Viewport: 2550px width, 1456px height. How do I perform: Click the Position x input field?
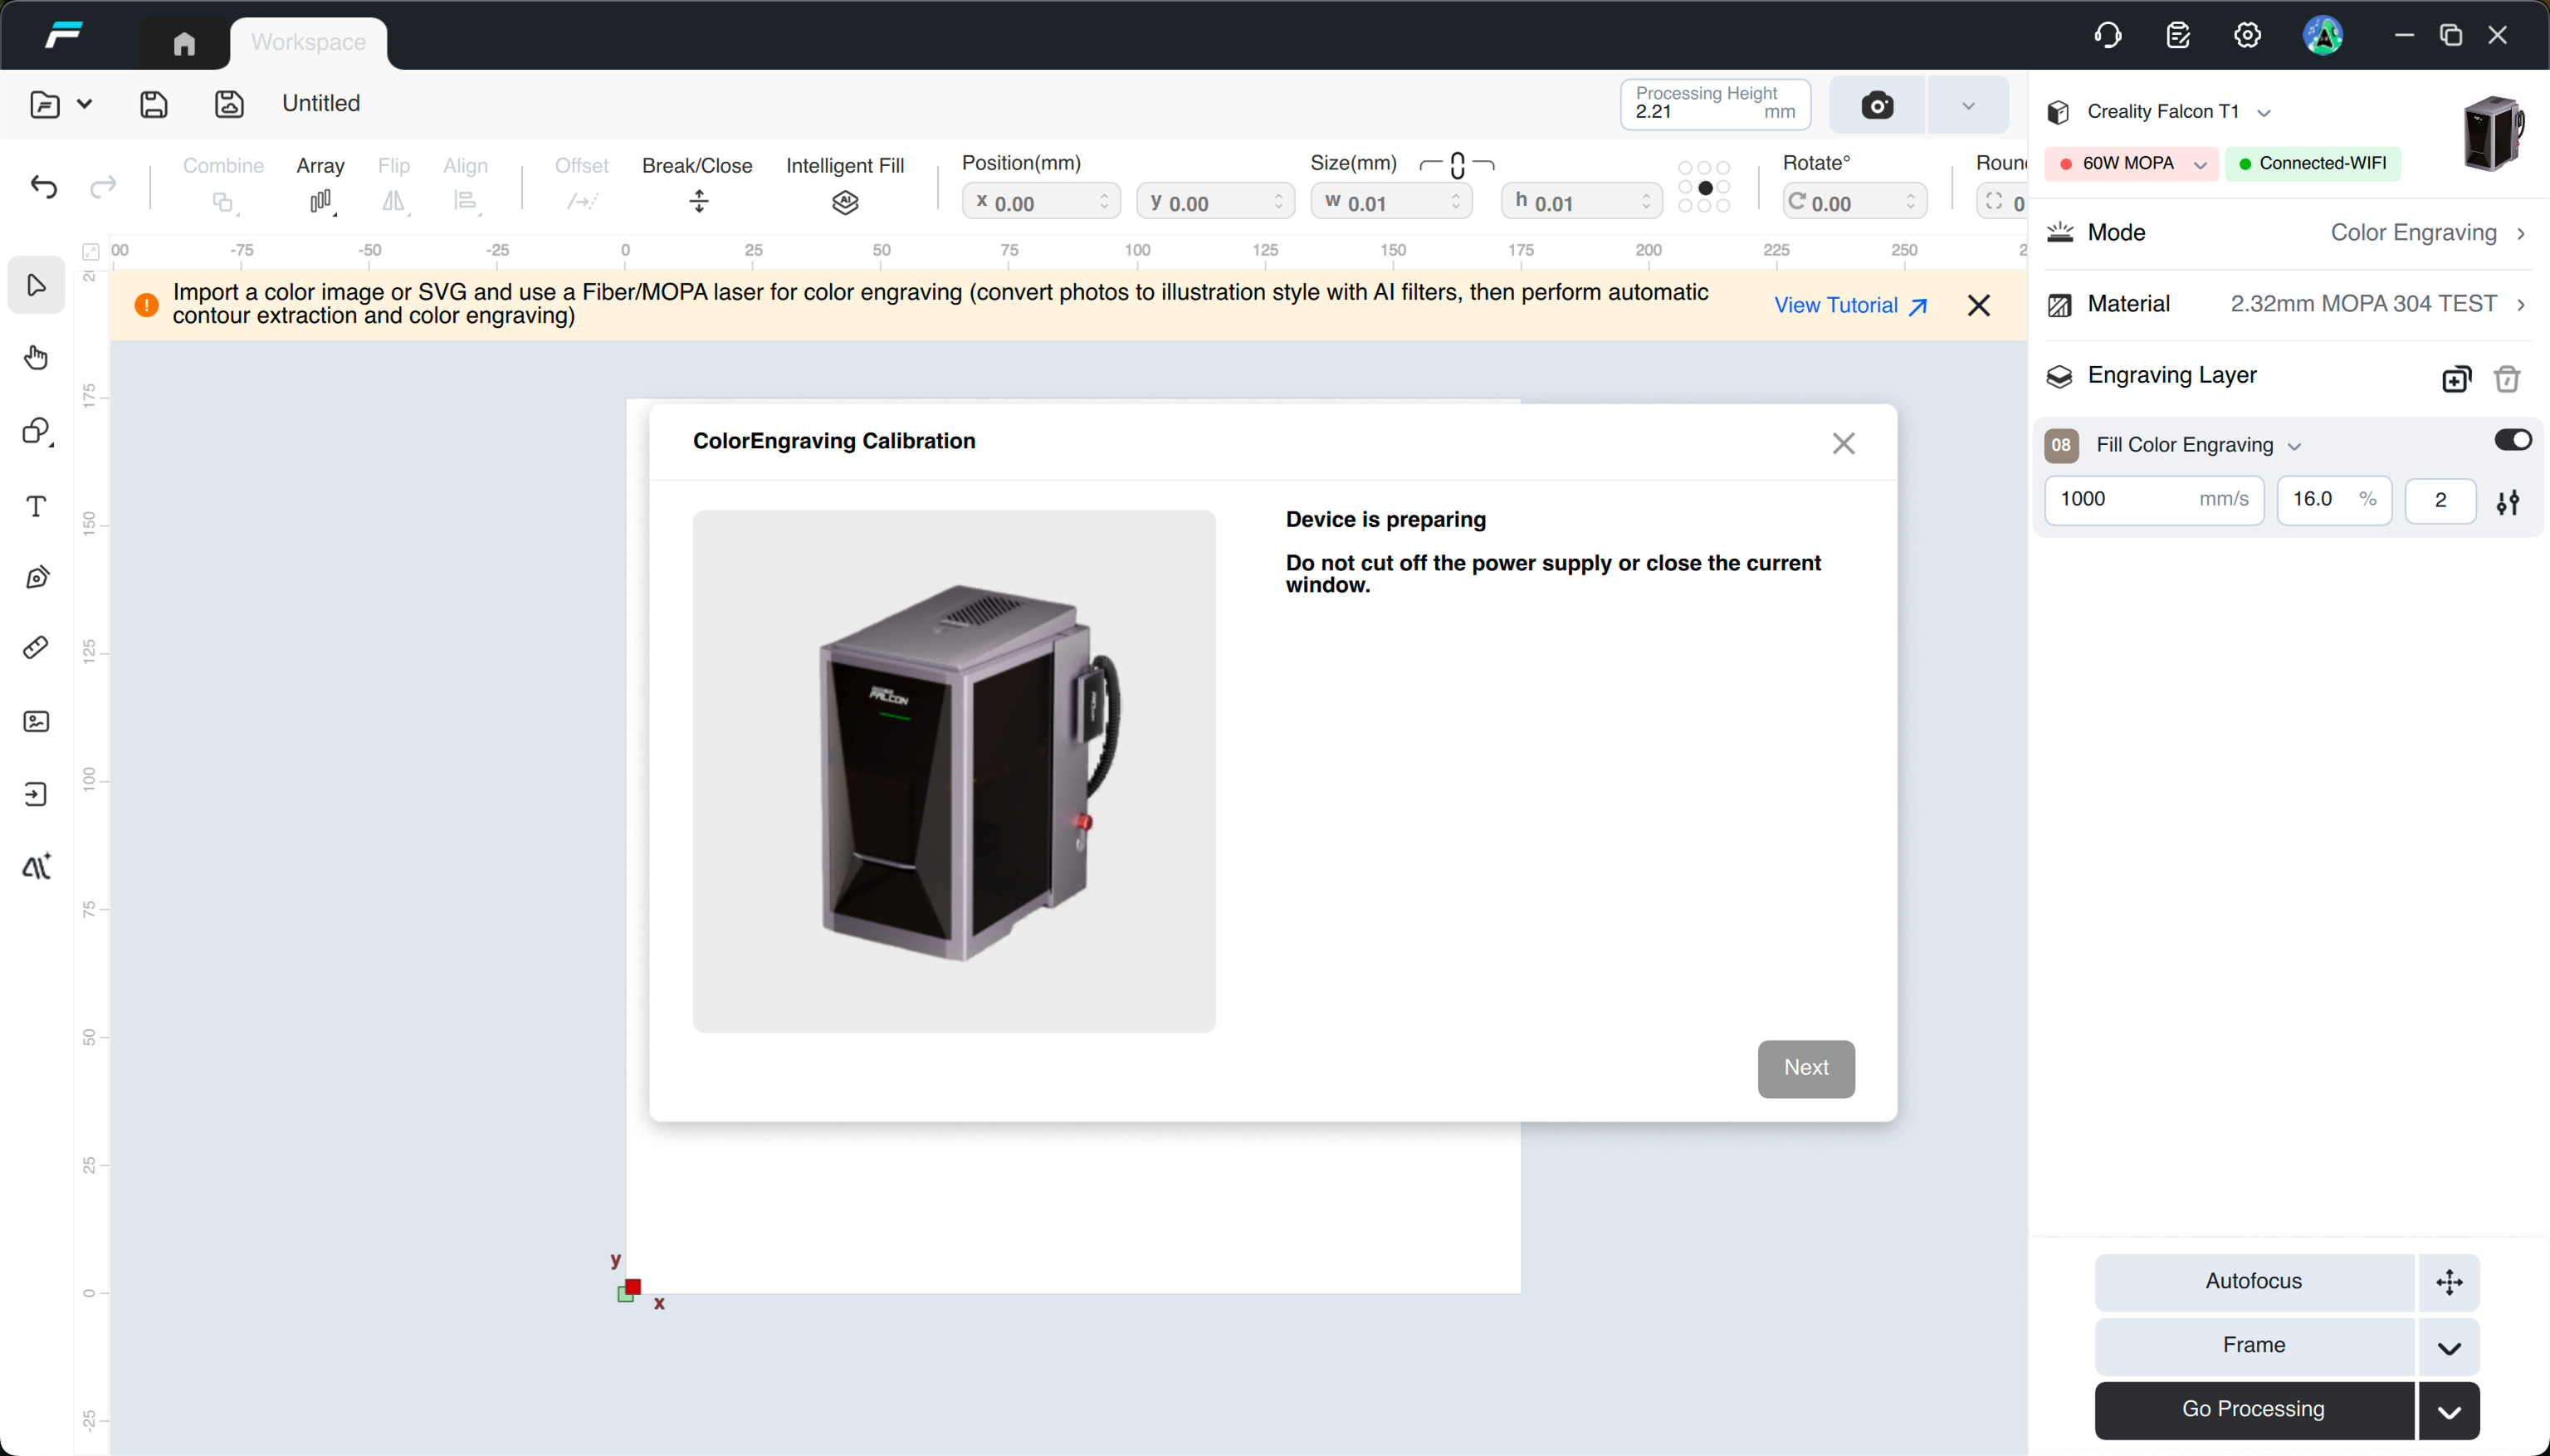(x=1041, y=202)
